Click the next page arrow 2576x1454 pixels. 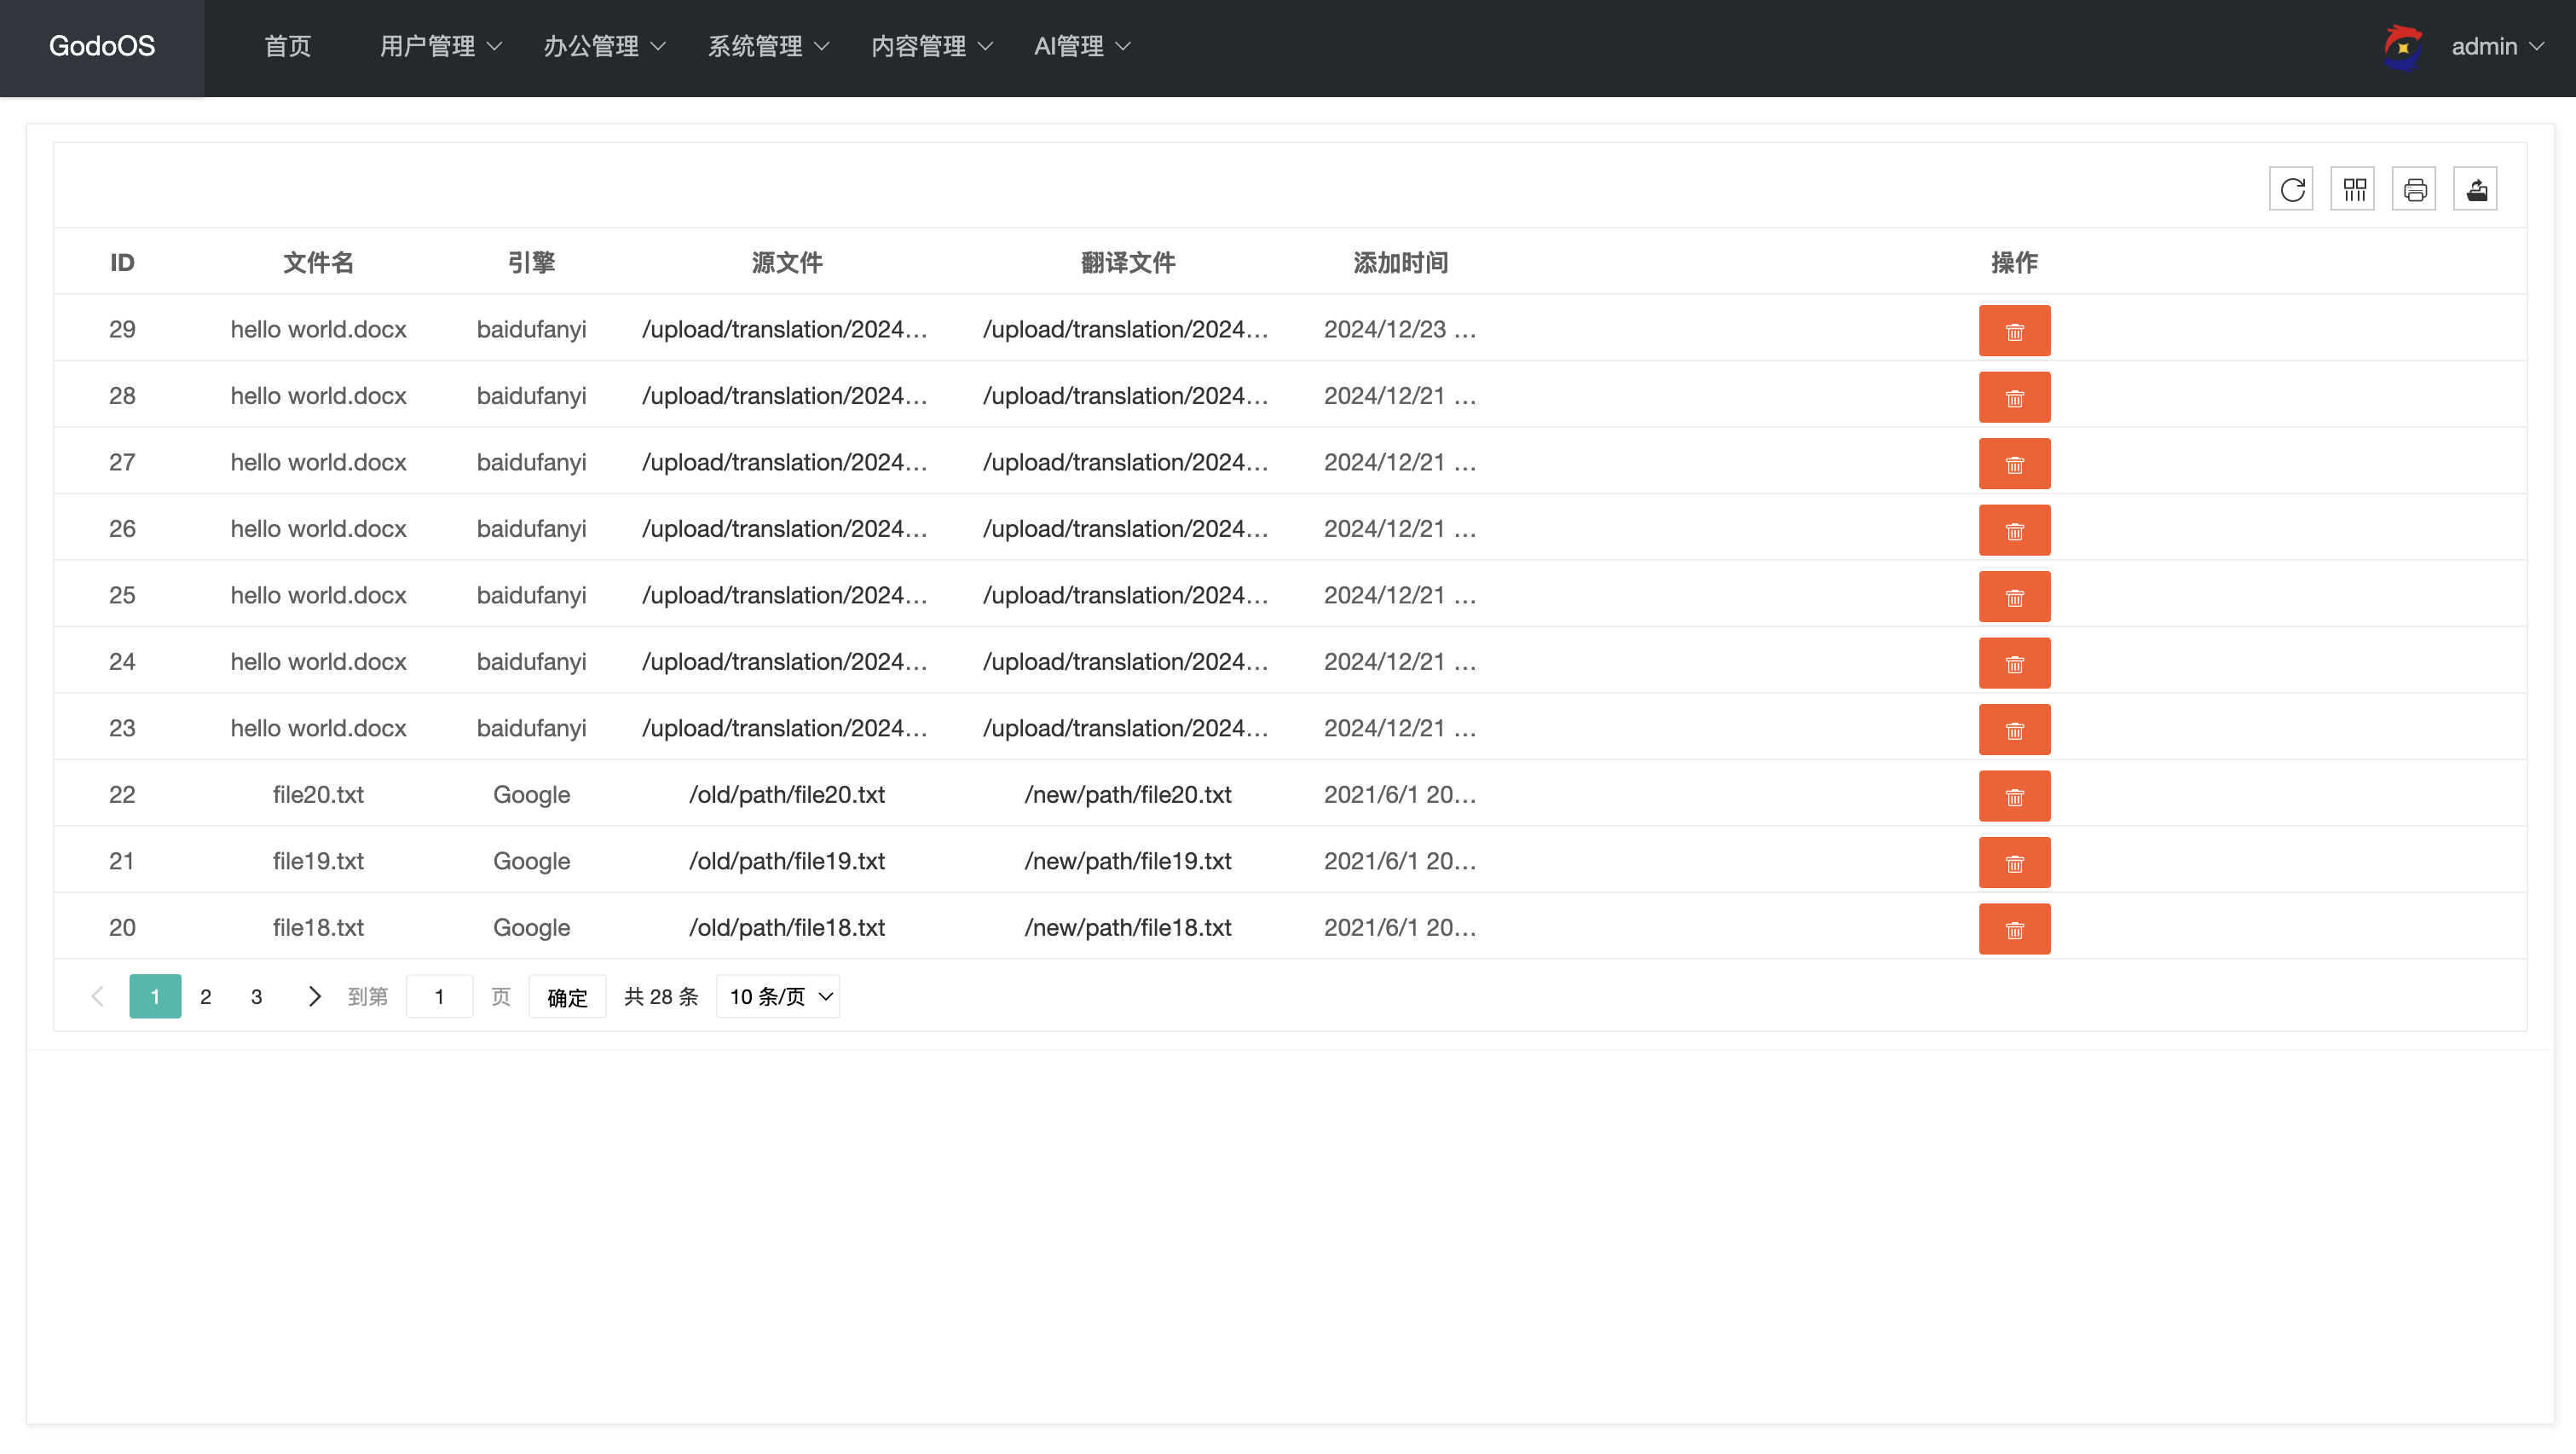pos(314,996)
